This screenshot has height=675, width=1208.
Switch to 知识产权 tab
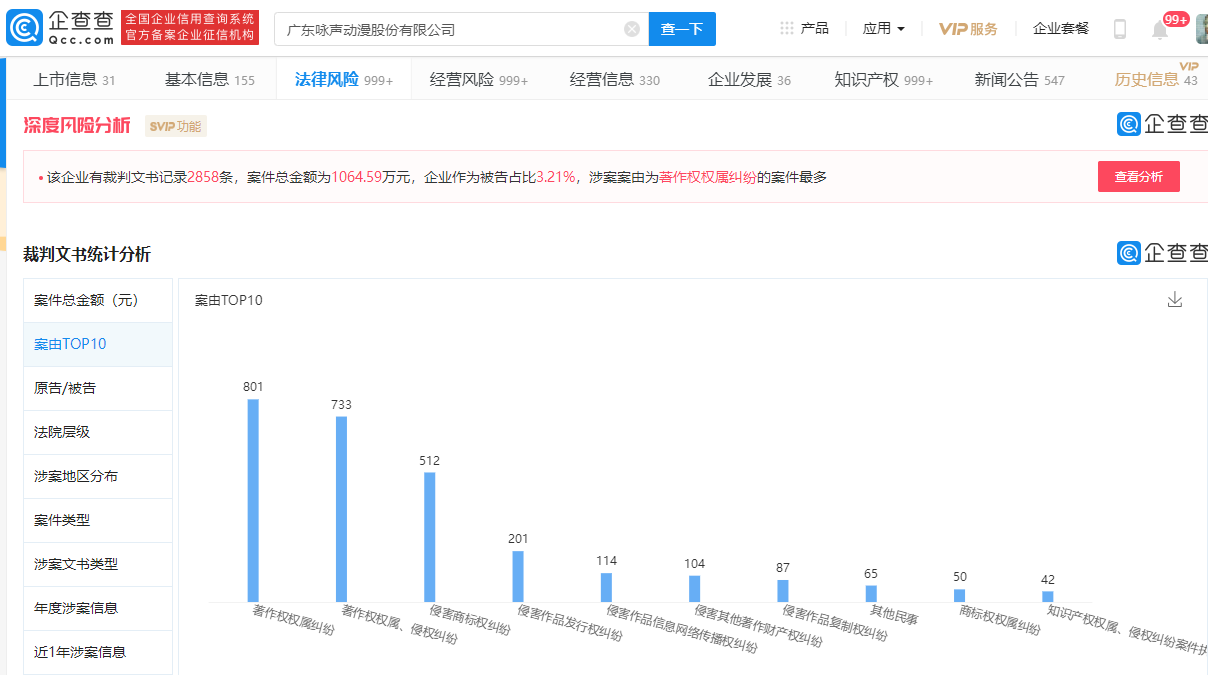884,80
